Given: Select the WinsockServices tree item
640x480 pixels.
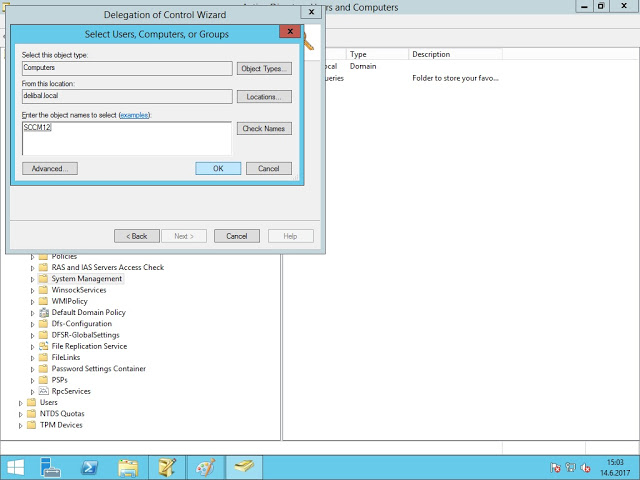Looking at the screenshot, I should tap(78, 290).
